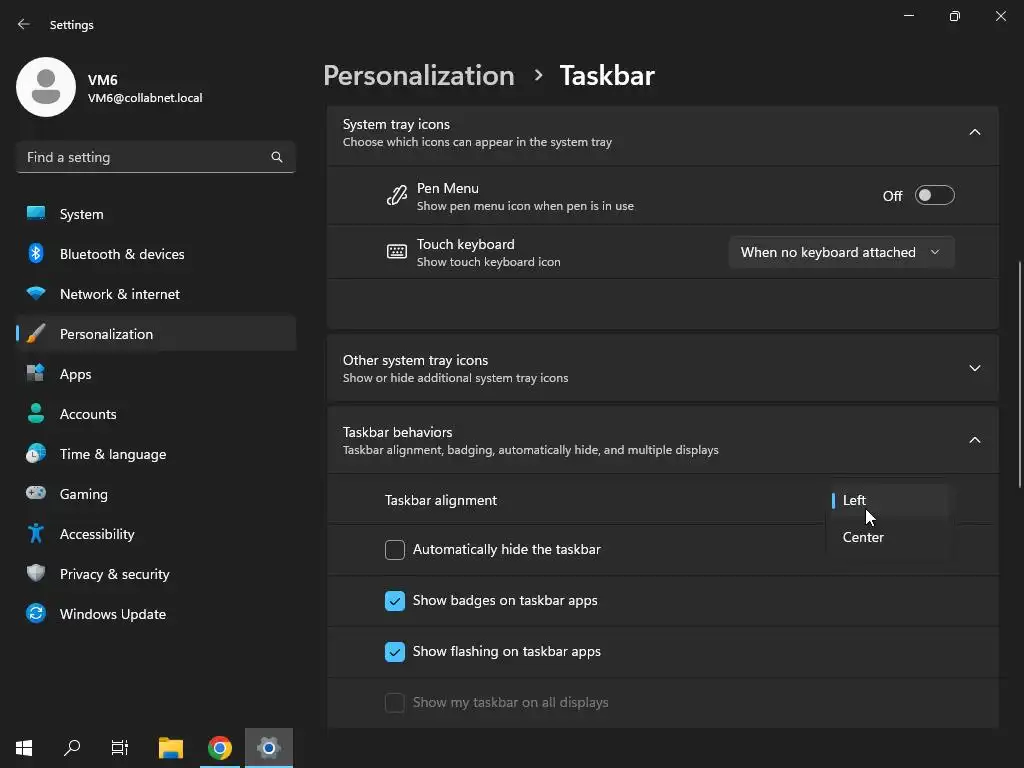Open the Touch keyboard dropdown
Viewport: 1024px width, 768px height.
[840, 252]
